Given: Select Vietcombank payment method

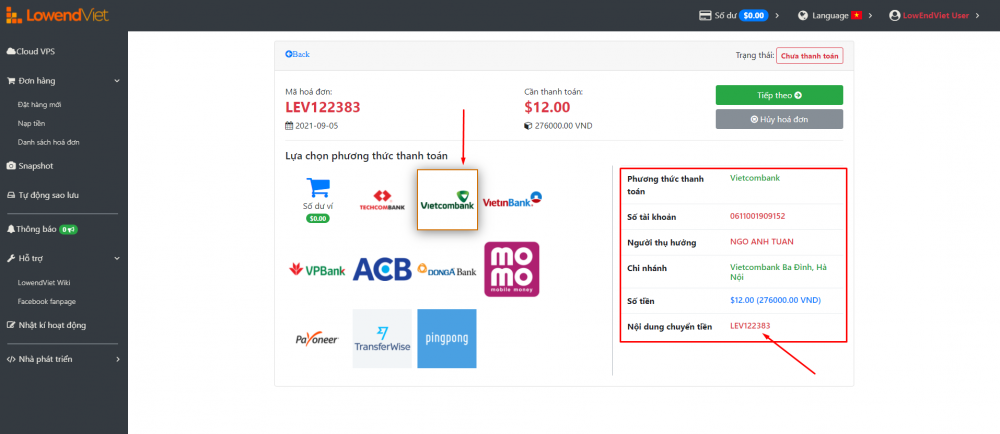Looking at the screenshot, I should pos(447,199).
